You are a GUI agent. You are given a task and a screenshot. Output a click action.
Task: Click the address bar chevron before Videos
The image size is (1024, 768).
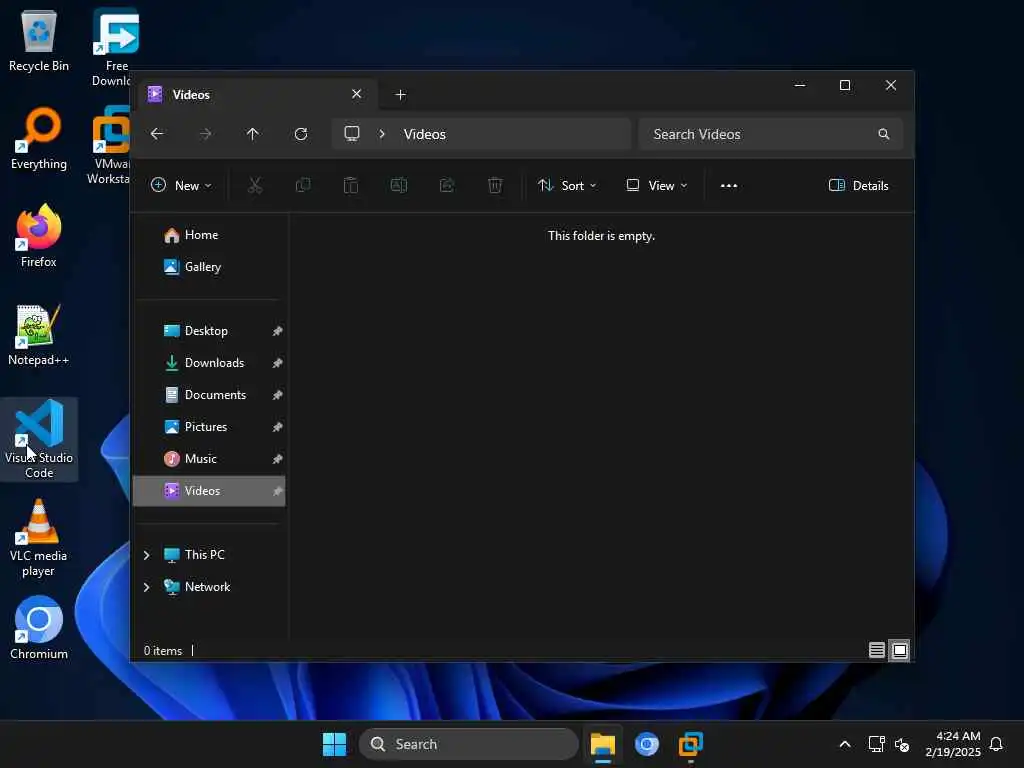coord(382,134)
